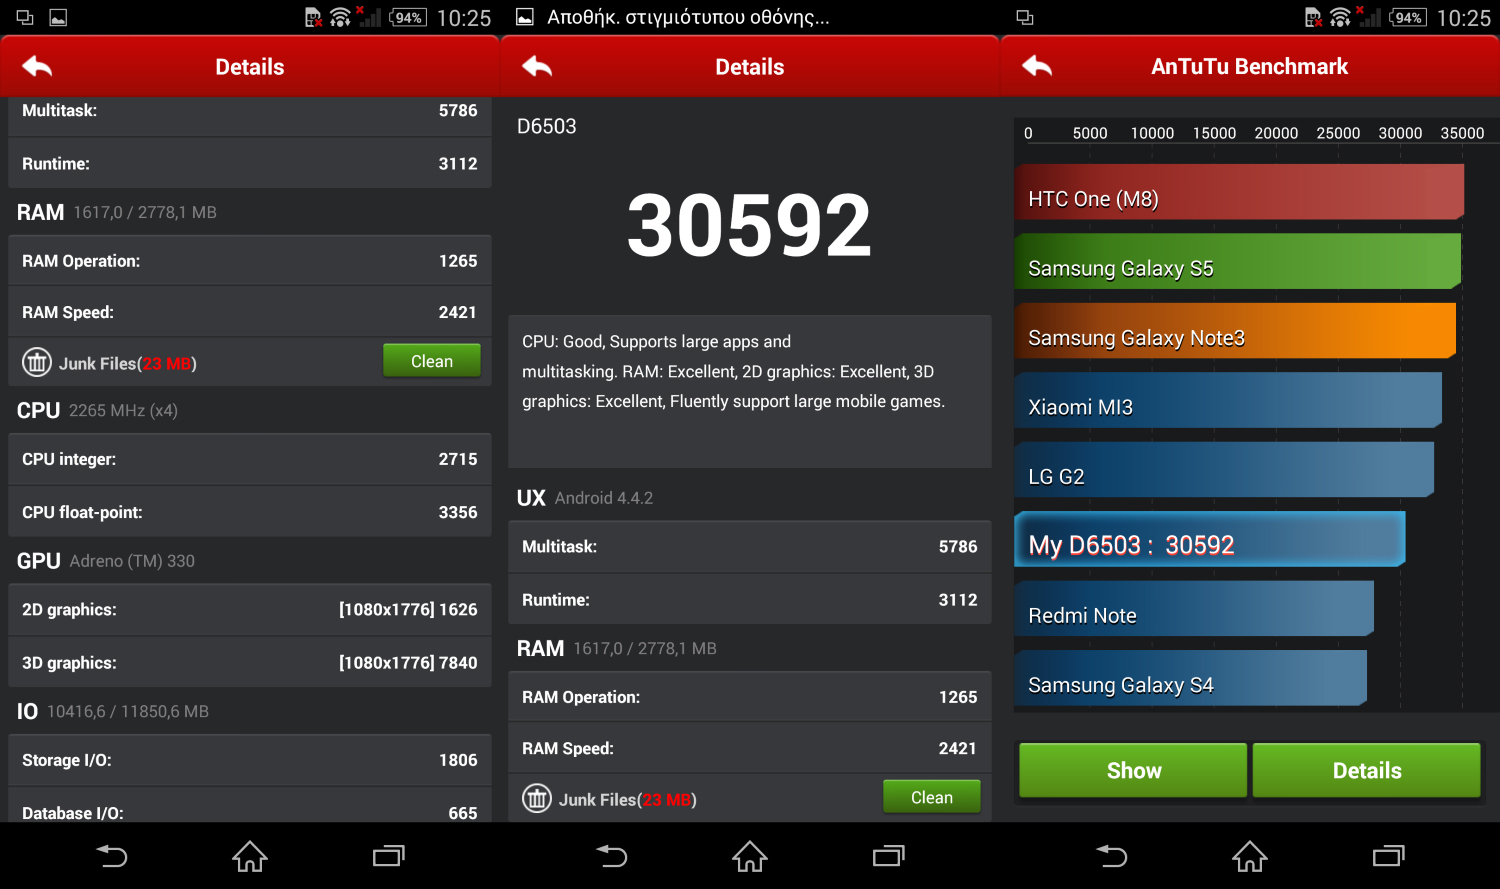
Task: Tap Runtime row in middle screen
Action: 750,600
